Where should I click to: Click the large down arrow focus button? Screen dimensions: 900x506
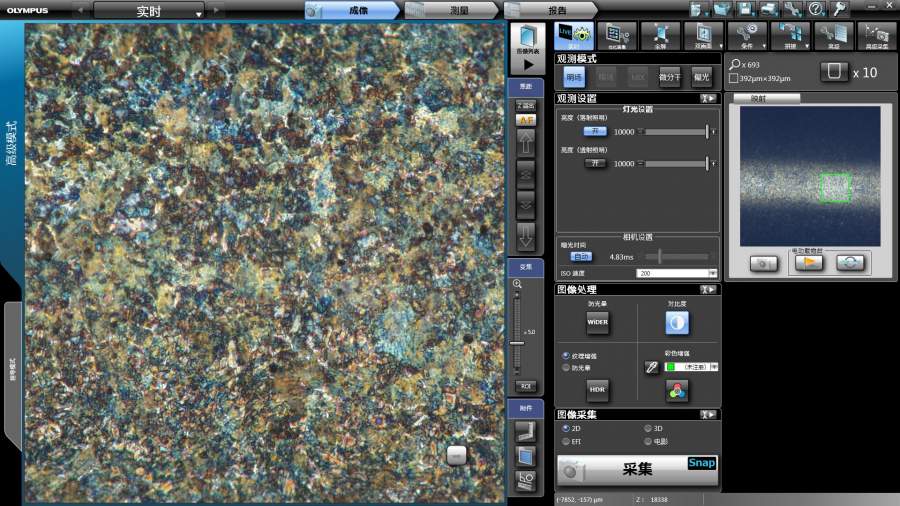pyautogui.click(x=526, y=236)
